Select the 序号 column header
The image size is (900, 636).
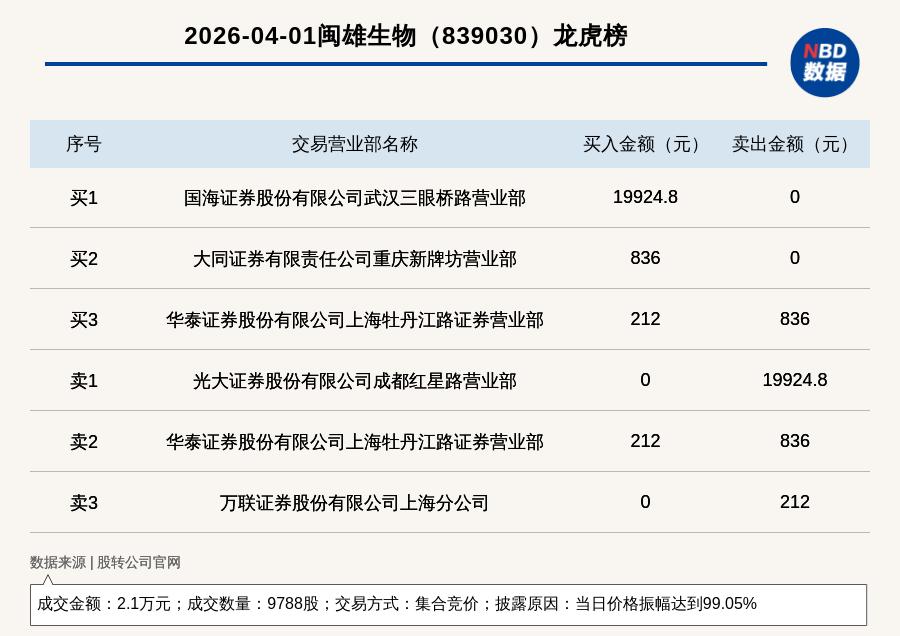[84, 144]
